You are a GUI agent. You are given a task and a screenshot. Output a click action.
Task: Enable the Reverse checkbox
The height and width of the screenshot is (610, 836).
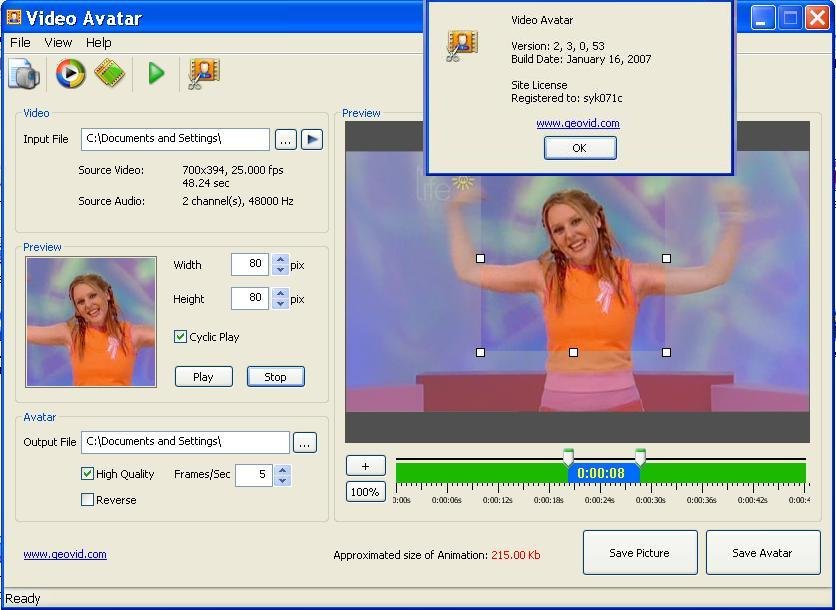point(88,500)
